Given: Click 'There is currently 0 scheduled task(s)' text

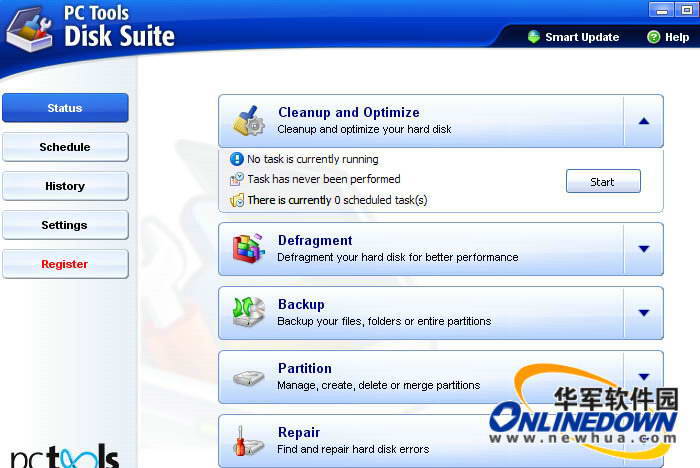Looking at the screenshot, I should click(x=337, y=200).
